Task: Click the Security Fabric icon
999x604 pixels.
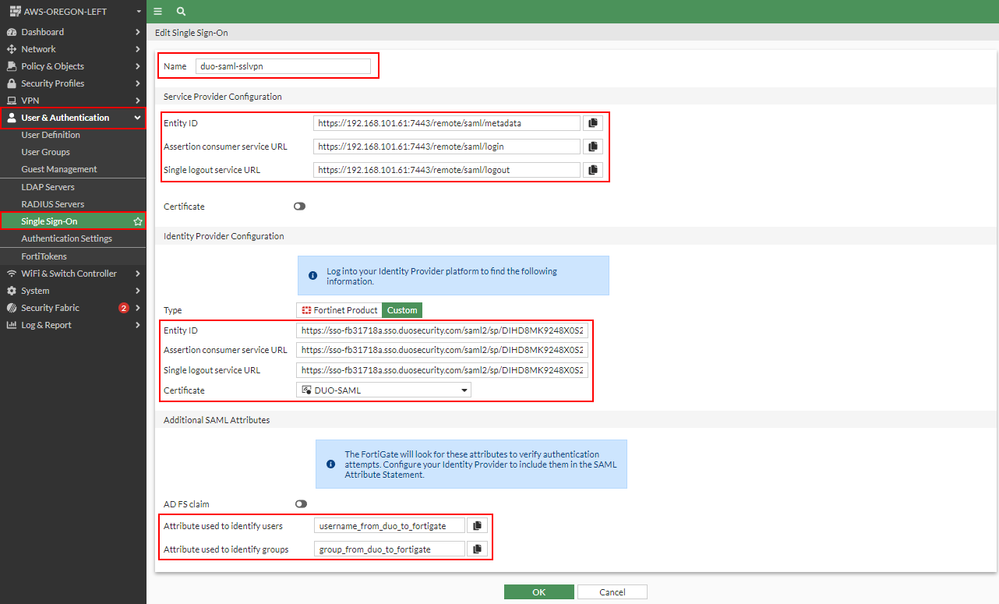Action: [11, 308]
